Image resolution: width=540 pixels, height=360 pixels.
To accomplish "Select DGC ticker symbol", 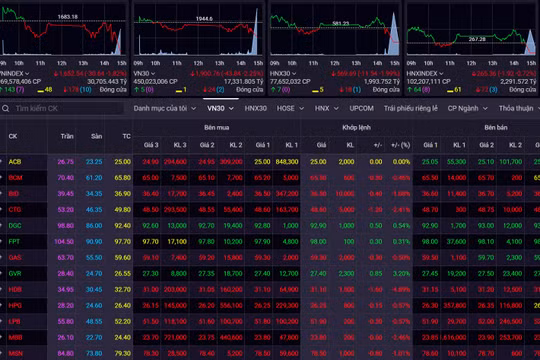I will (x=15, y=226).
